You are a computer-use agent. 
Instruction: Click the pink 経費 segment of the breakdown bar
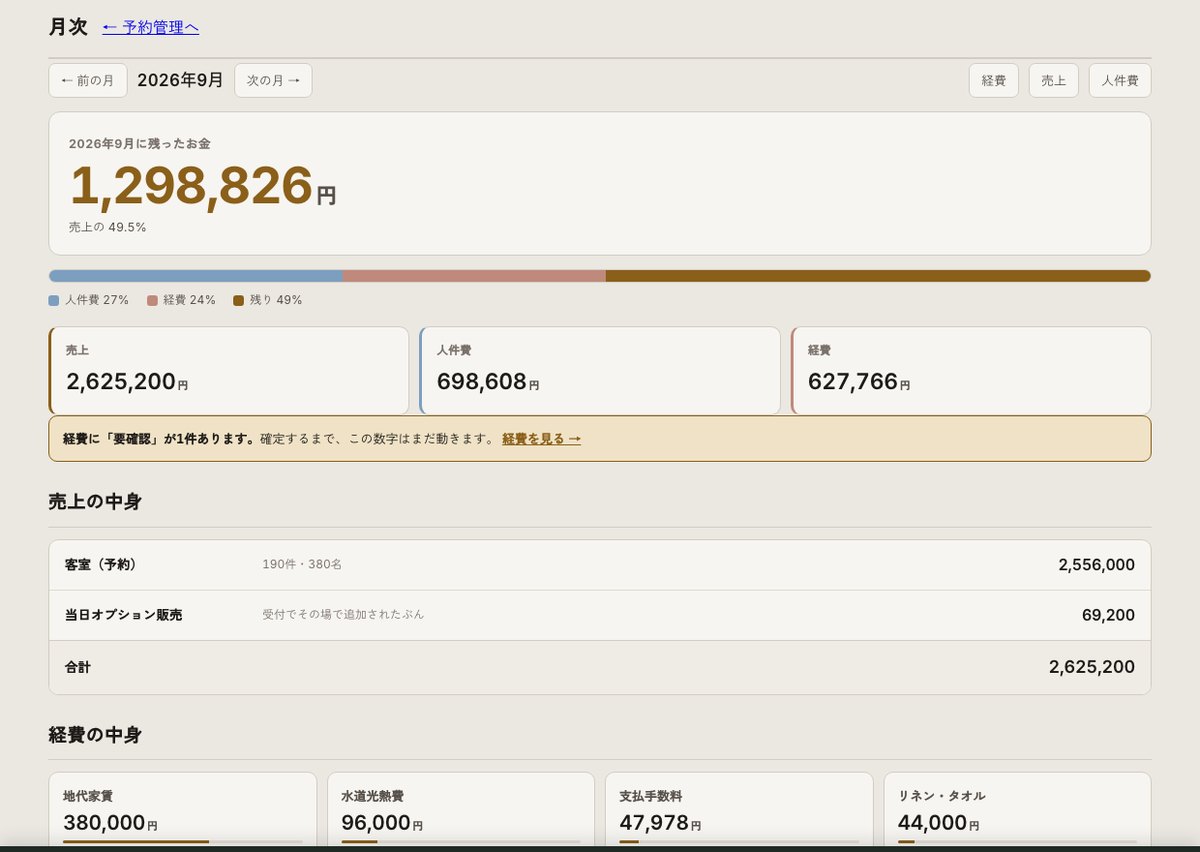coord(474,276)
